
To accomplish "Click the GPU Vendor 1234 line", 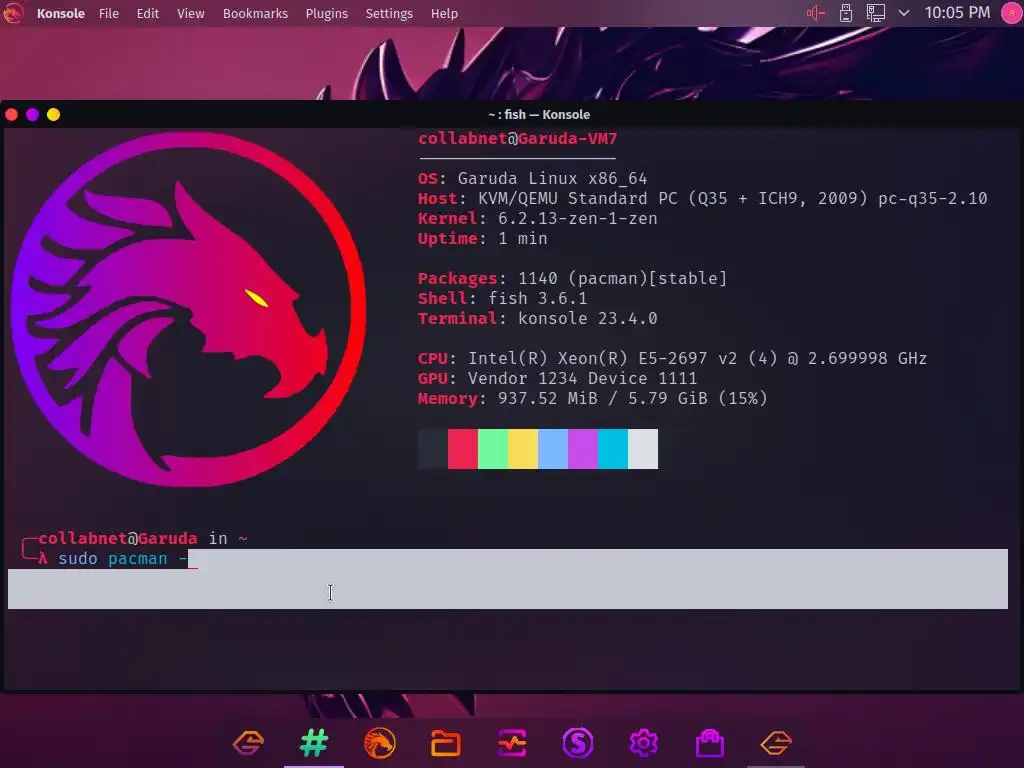I will [558, 379].
